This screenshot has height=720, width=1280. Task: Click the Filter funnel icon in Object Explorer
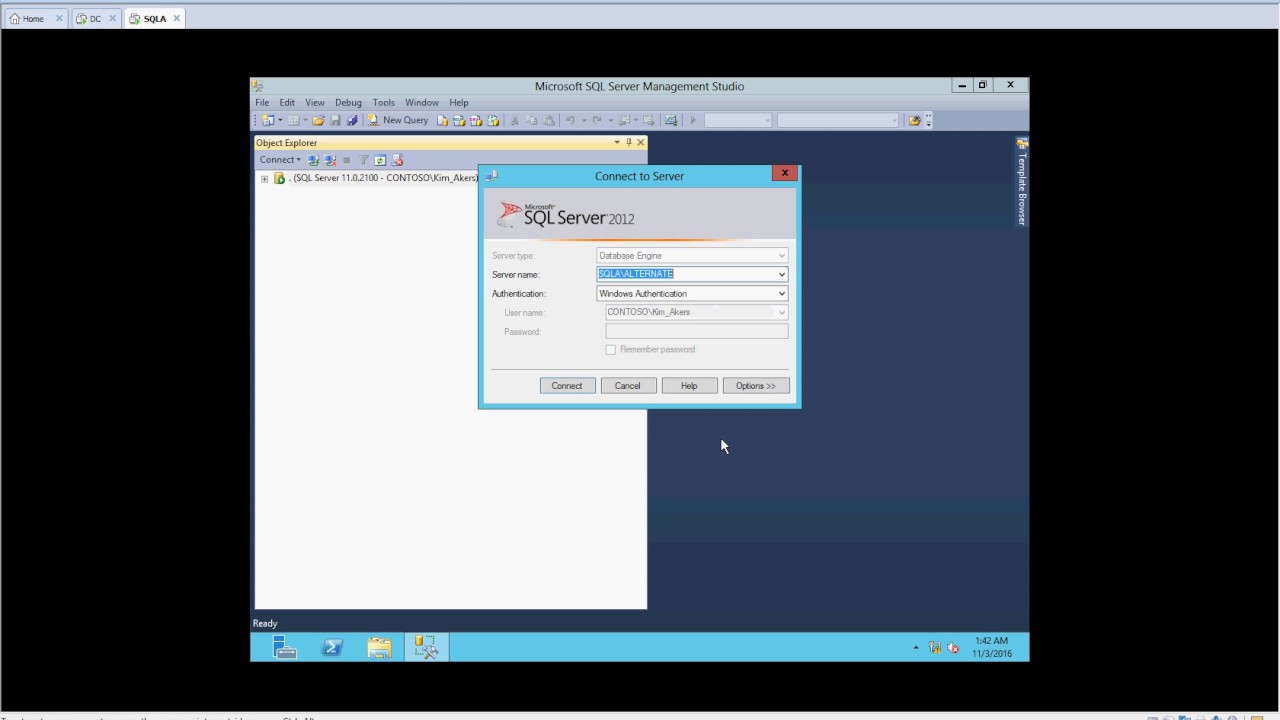pos(364,160)
